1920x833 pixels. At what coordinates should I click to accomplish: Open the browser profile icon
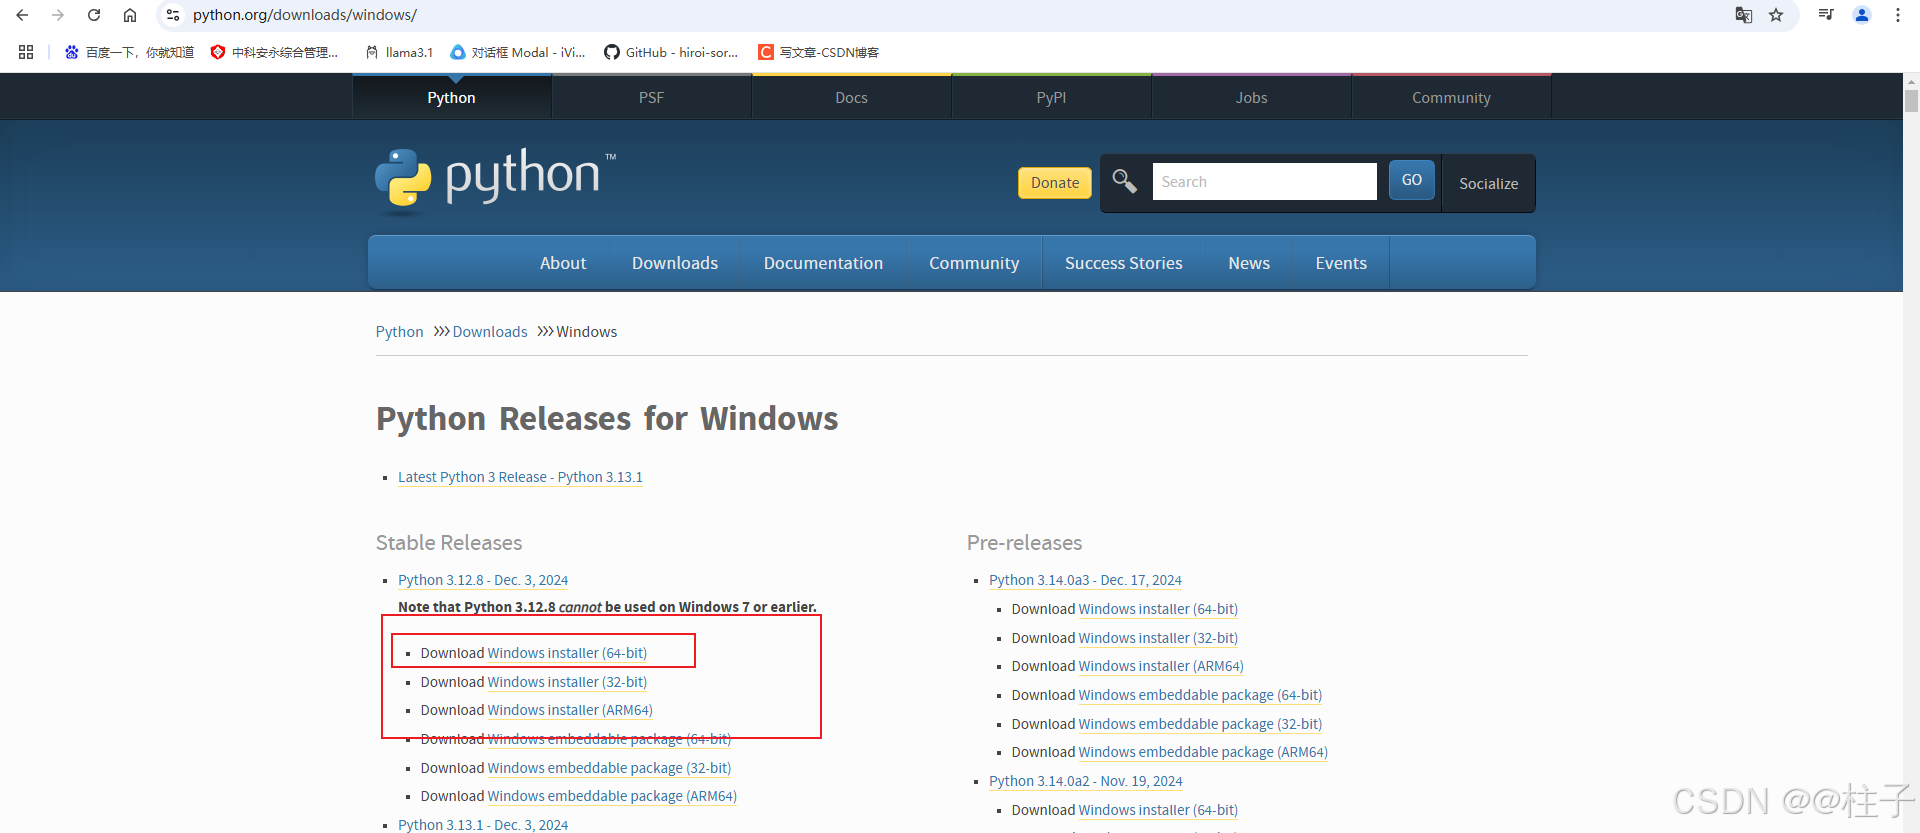pyautogui.click(x=1862, y=15)
